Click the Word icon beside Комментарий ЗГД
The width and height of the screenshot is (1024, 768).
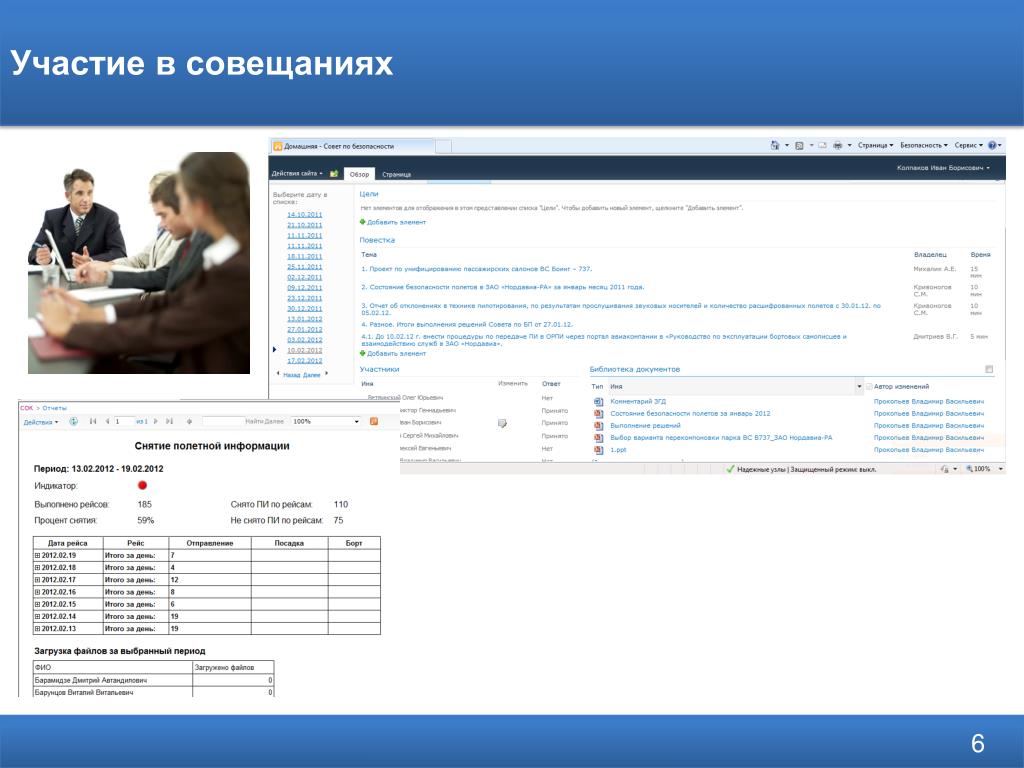tap(598, 402)
